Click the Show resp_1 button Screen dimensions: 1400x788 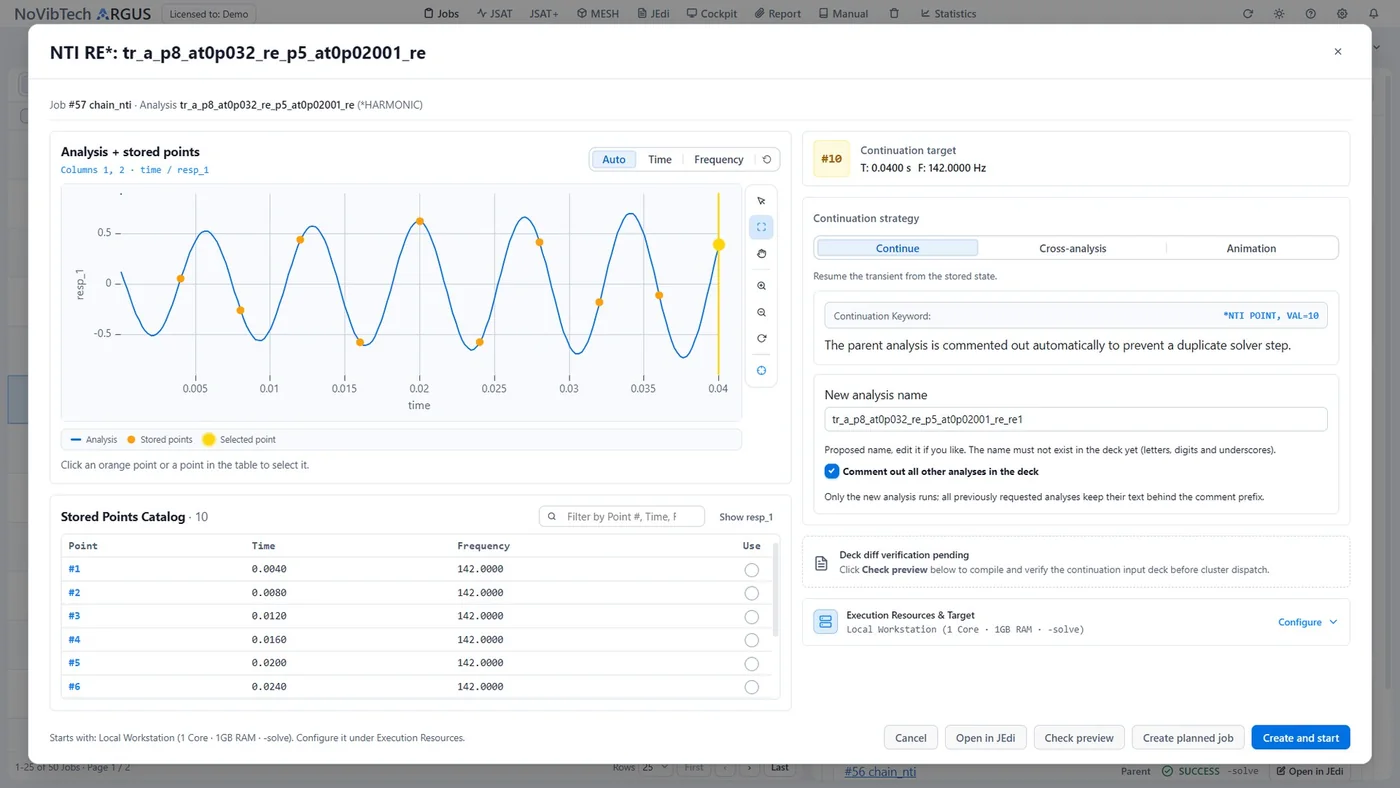pyautogui.click(x=746, y=517)
